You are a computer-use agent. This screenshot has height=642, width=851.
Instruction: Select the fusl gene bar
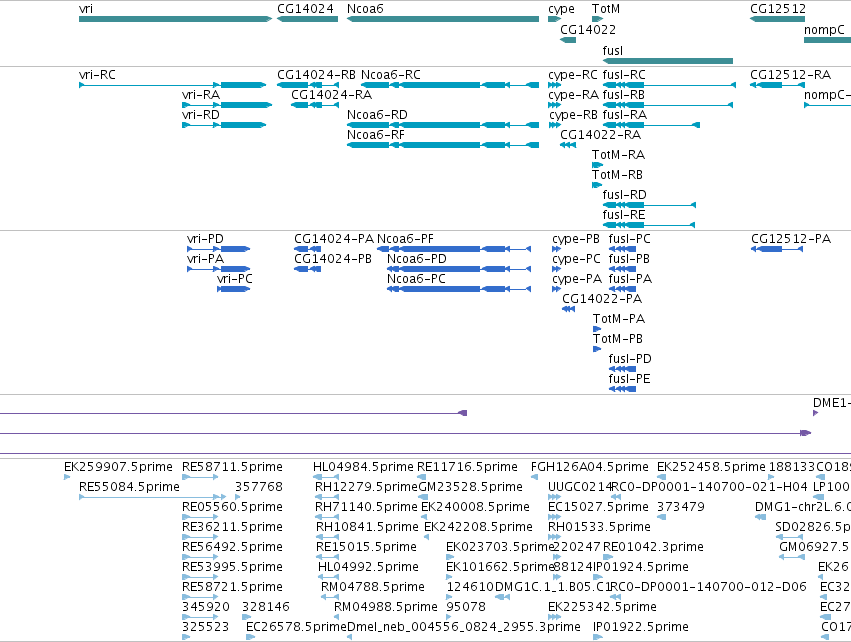668,61
